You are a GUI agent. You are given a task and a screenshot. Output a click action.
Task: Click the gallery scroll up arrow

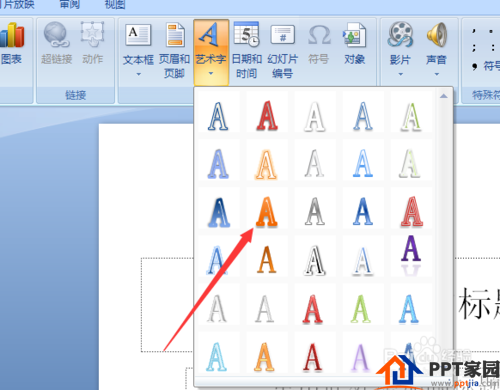443,96
